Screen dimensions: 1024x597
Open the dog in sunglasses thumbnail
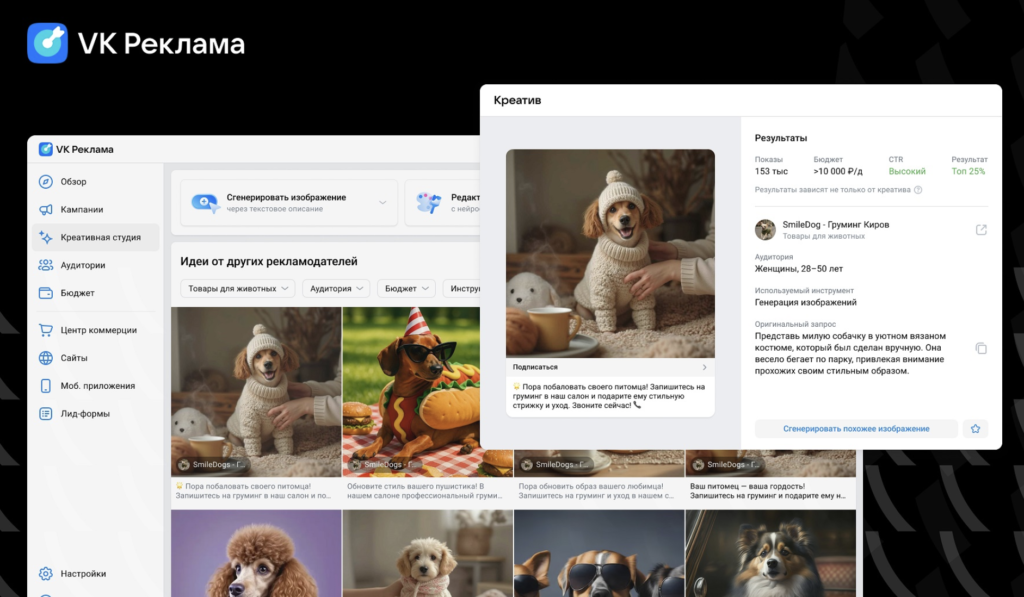click(599, 553)
